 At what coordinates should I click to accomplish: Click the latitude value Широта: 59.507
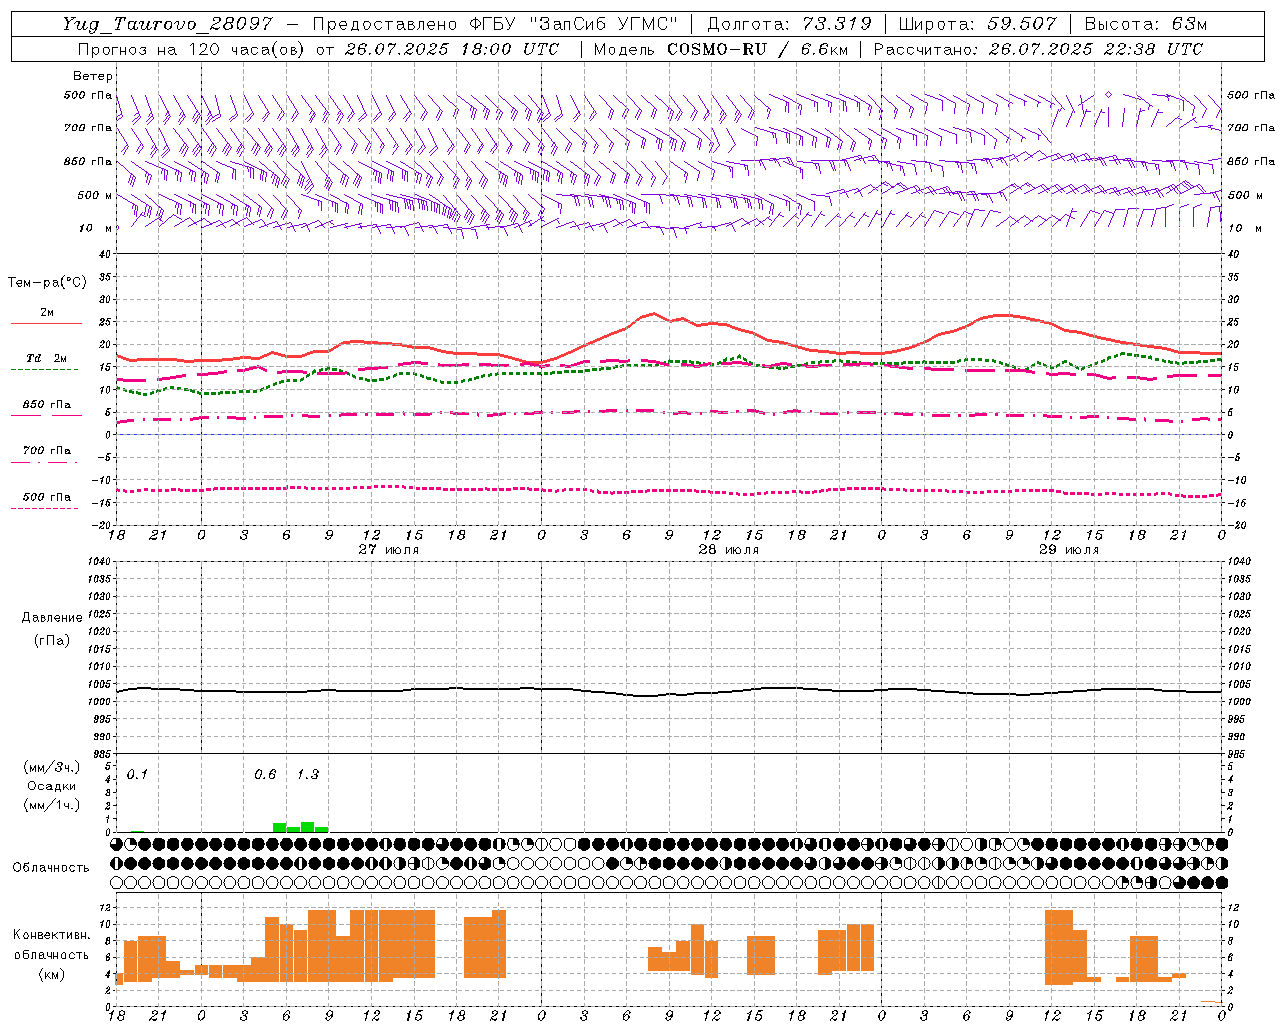tap(977, 24)
